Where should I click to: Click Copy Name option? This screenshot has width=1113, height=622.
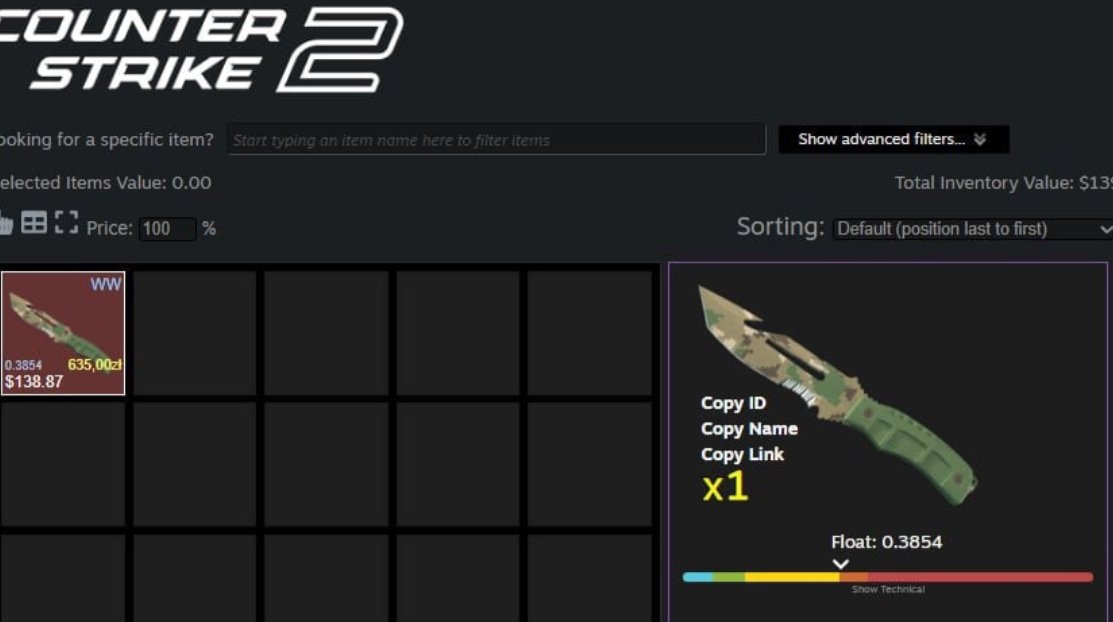coord(749,429)
